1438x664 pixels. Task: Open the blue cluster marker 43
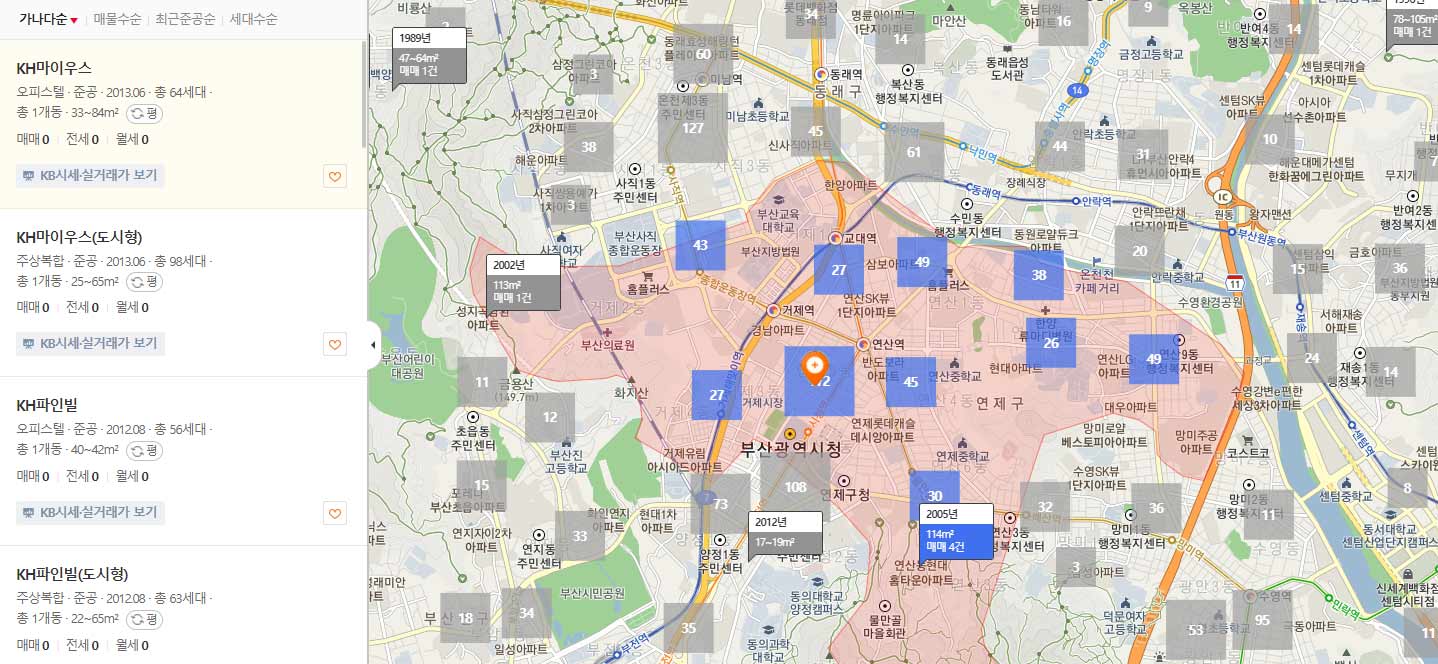pos(700,245)
